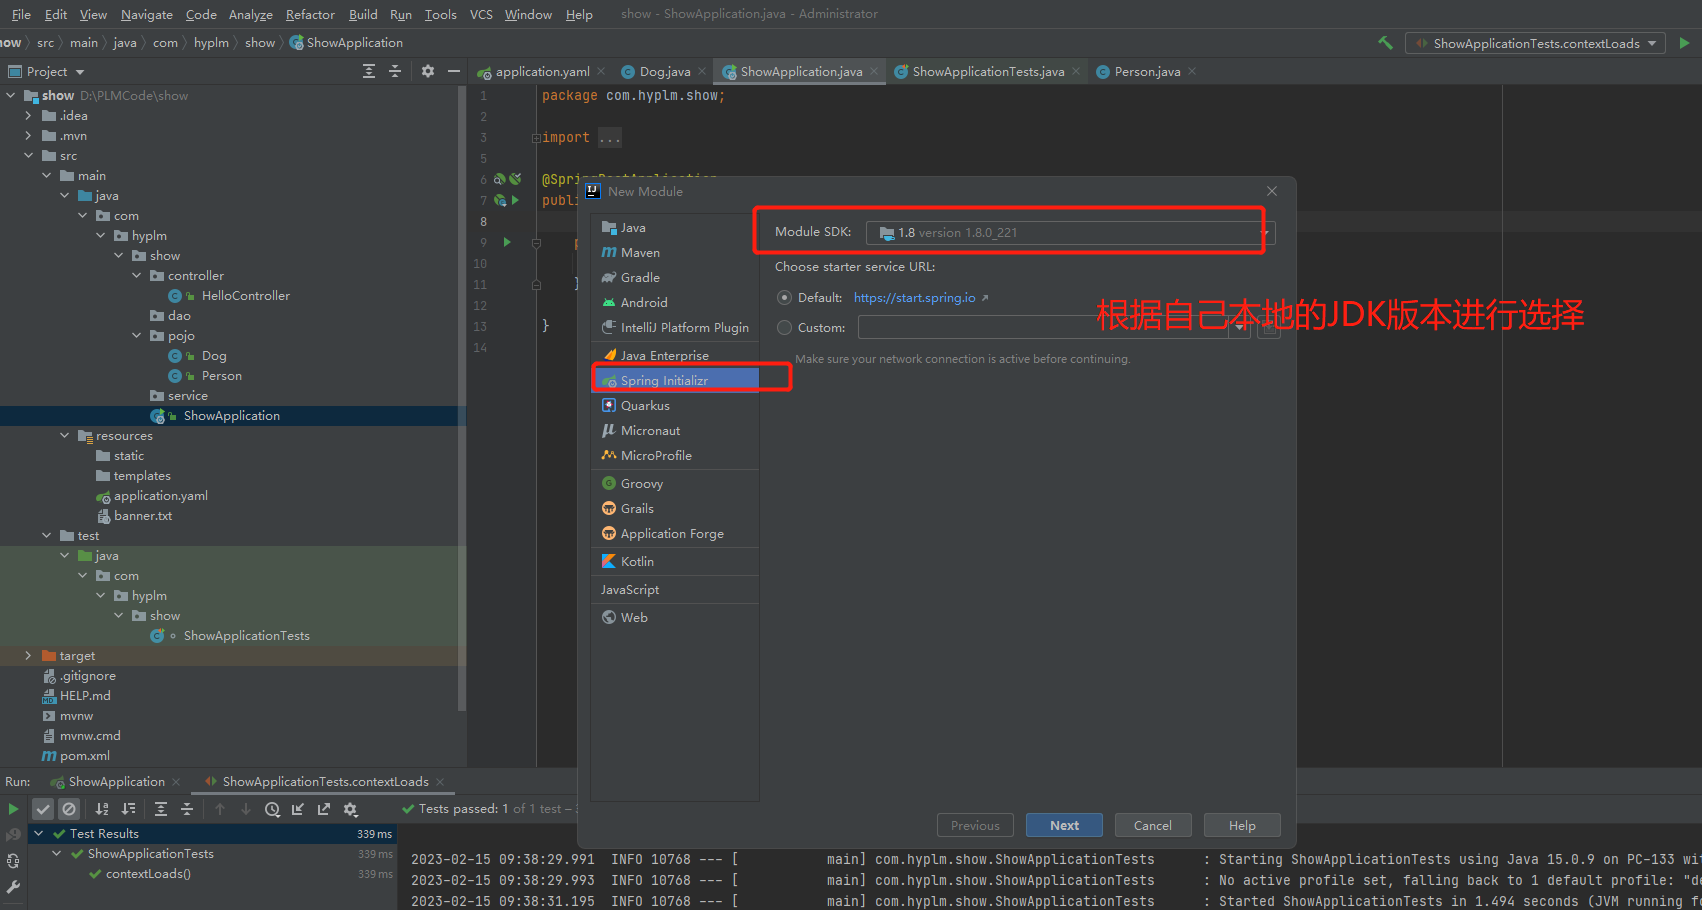Hide the Project tool window with the minus icon
The height and width of the screenshot is (910, 1702).
coord(453,71)
